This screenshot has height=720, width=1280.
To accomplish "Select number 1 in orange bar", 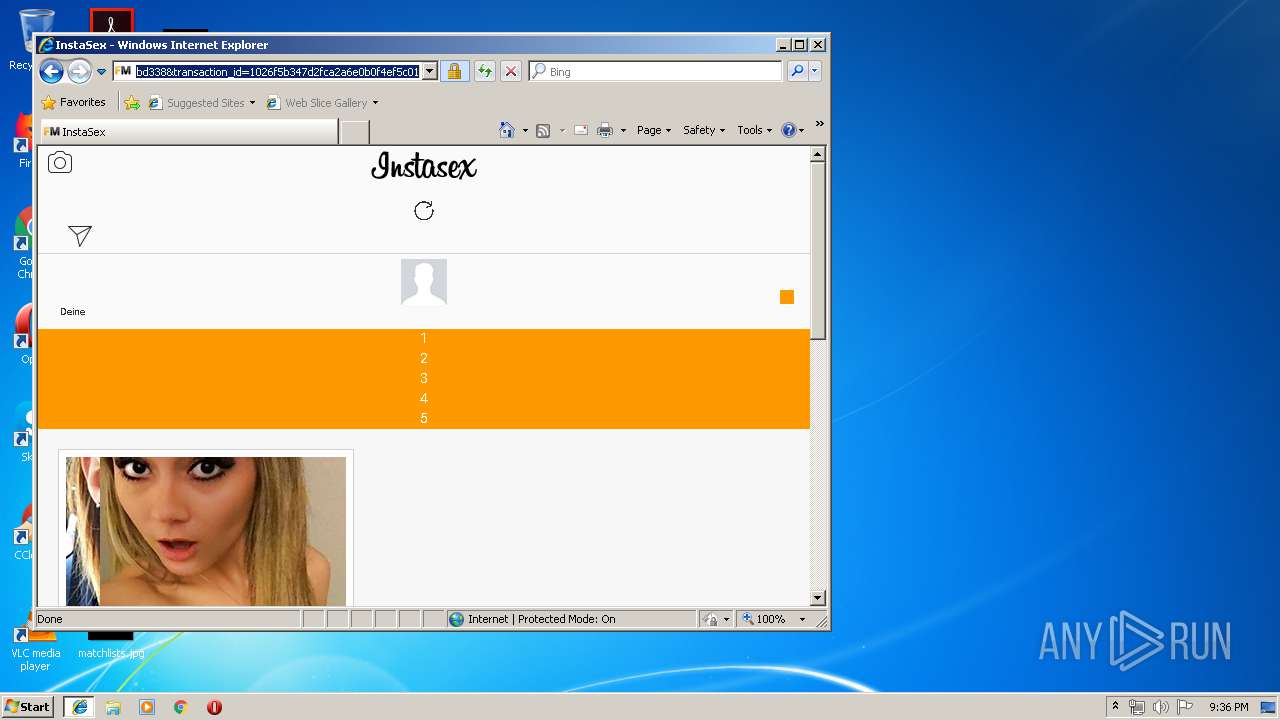I will pyautogui.click(x=424, y=338).
